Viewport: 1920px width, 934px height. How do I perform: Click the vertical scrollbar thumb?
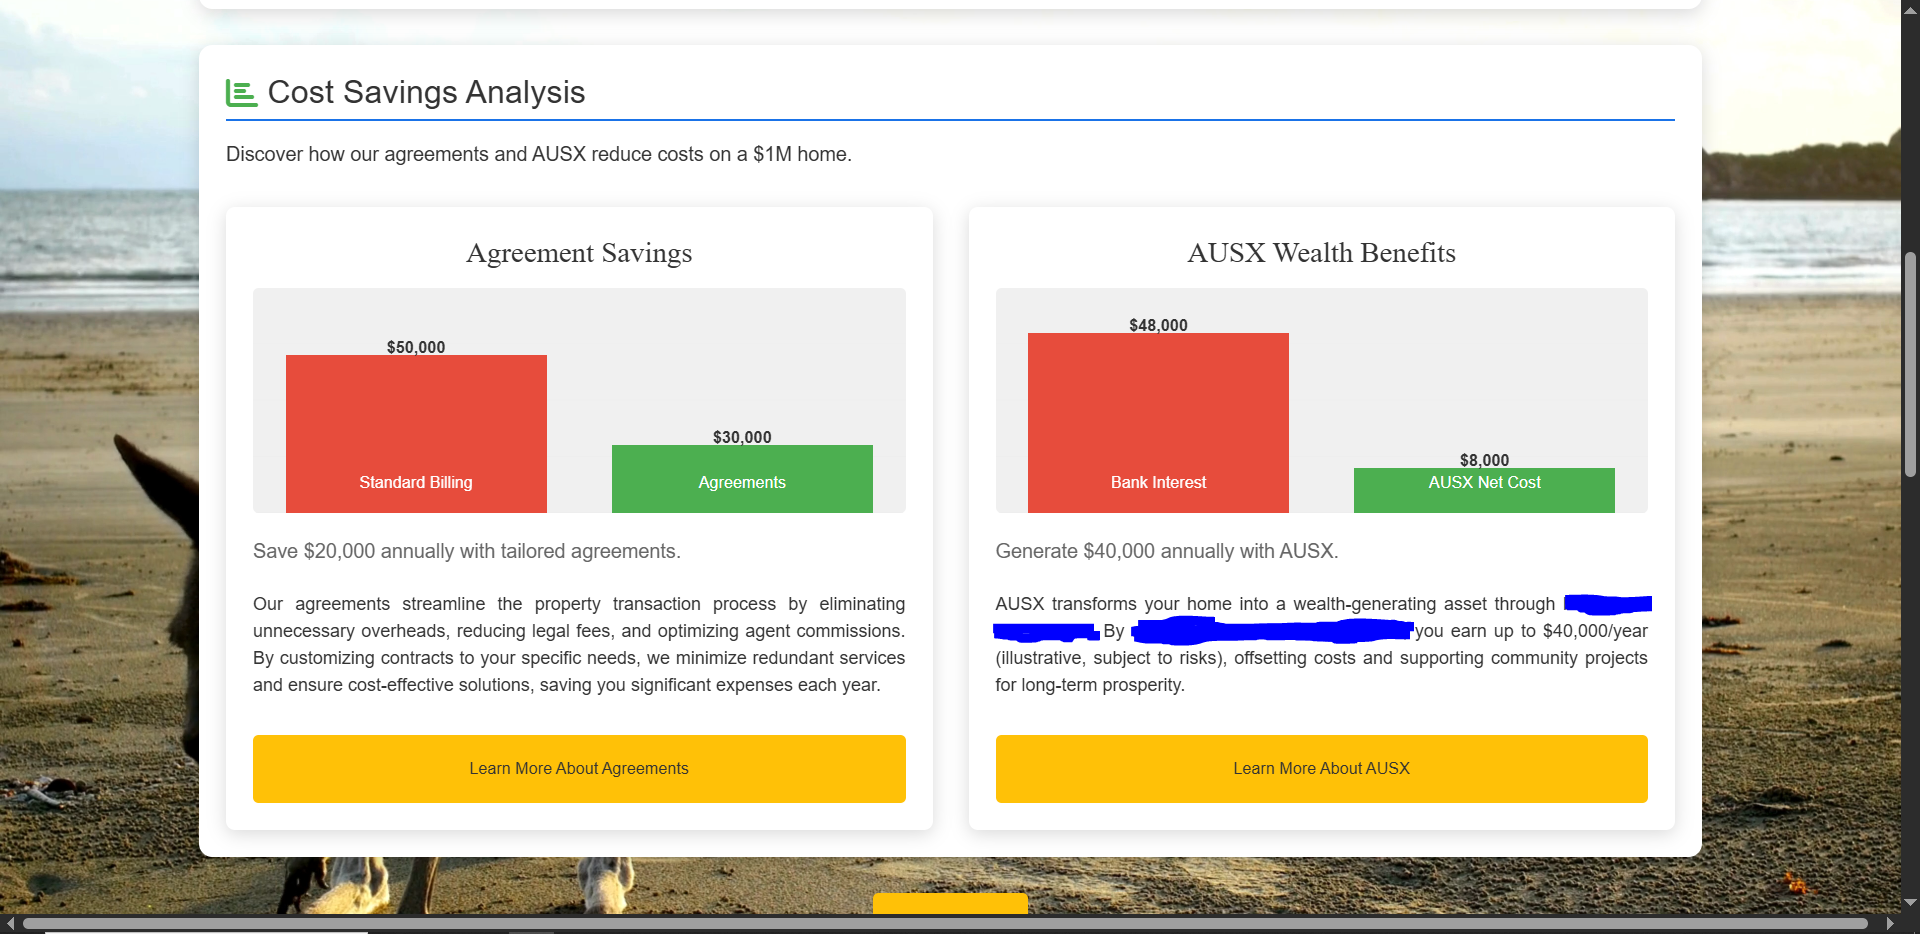(1910, 365)
